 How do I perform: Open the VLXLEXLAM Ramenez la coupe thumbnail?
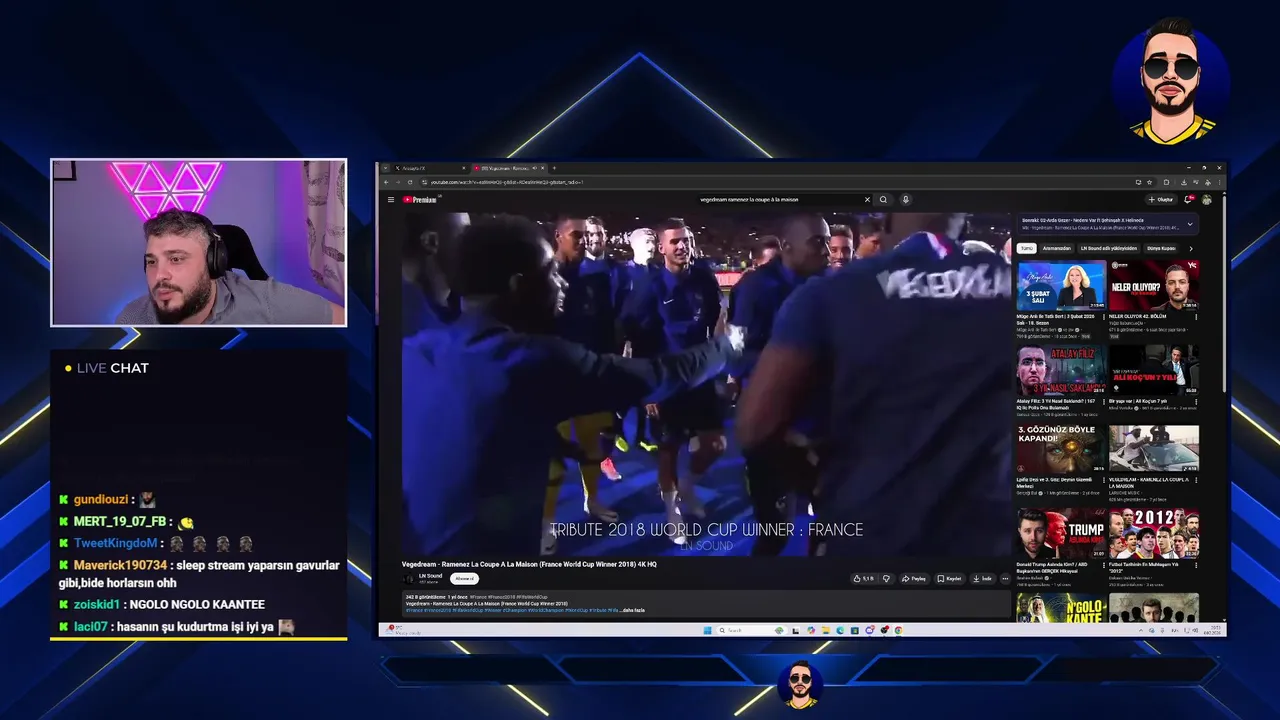[1153, 449]
